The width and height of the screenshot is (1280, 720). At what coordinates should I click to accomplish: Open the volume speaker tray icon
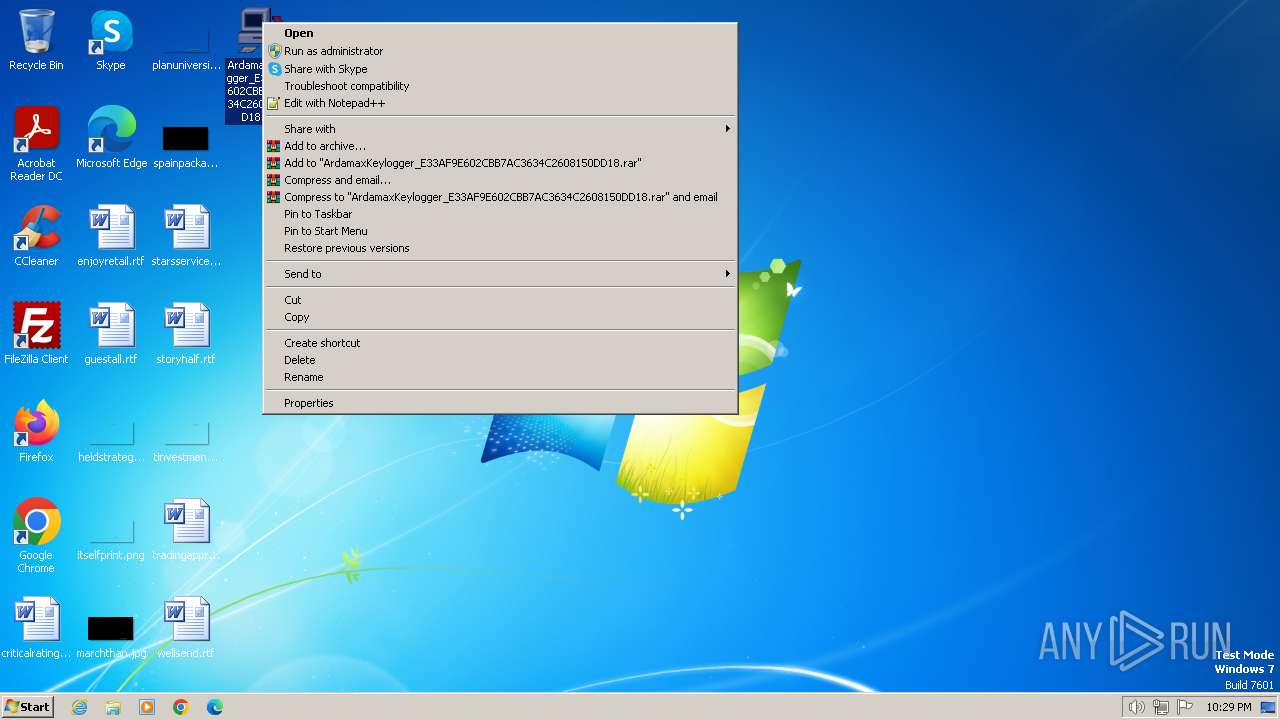click(x=1136, y=707)
